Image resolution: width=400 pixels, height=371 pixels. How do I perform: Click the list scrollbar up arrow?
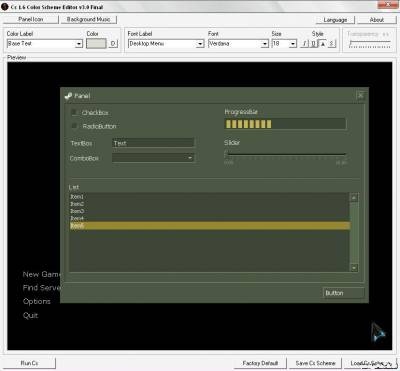click(354, 197)
